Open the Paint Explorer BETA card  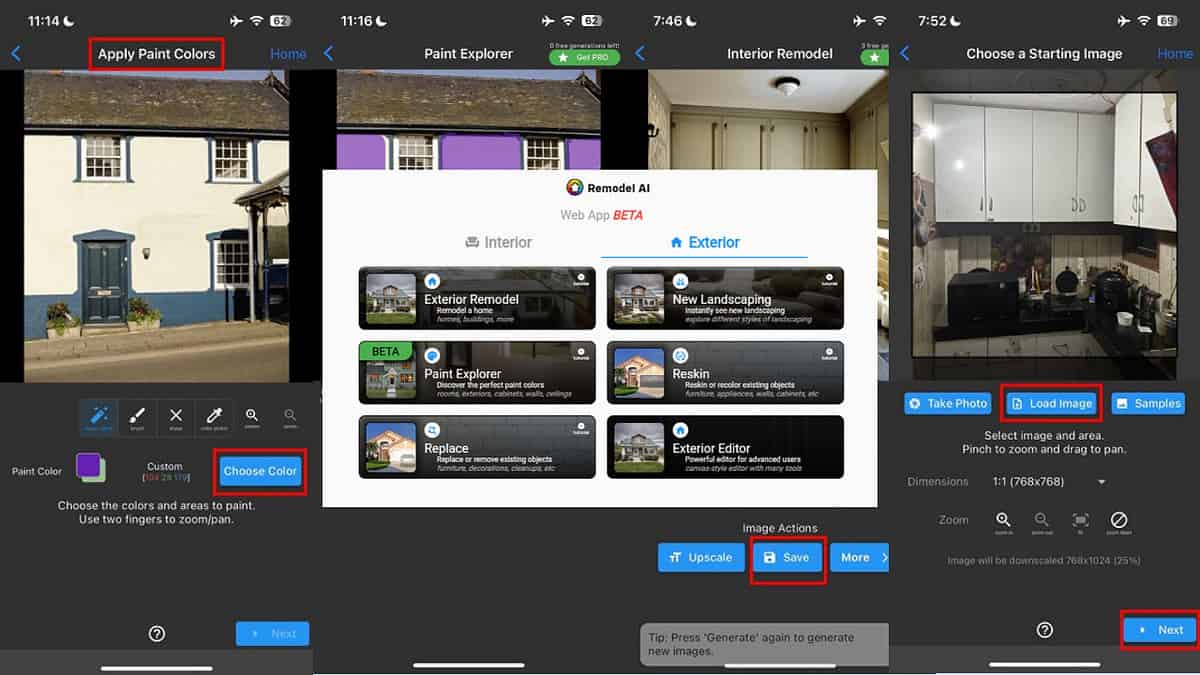click(477, 372)
